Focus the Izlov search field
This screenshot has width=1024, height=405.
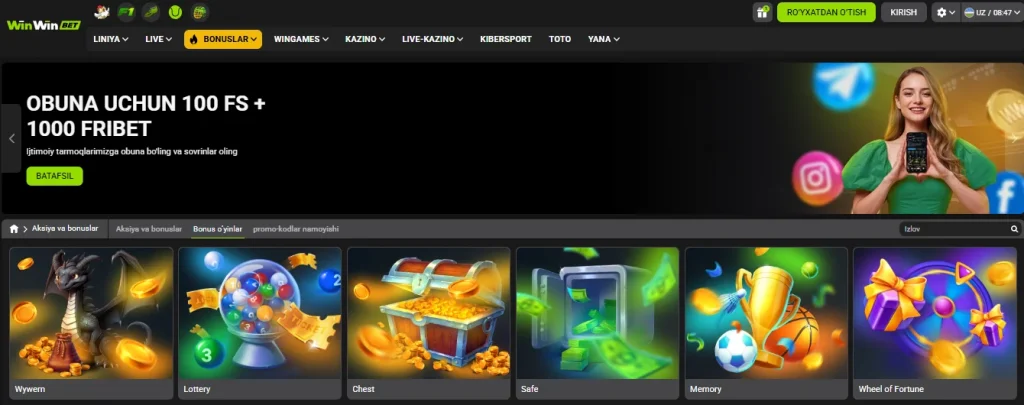(x=953, y=229)
